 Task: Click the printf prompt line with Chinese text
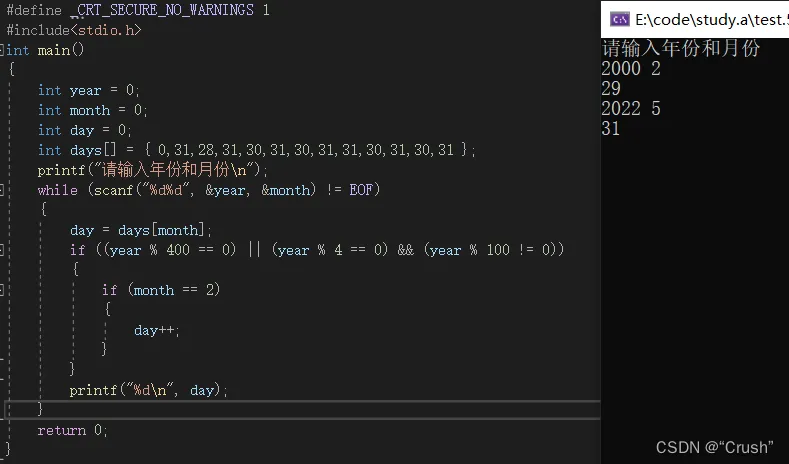pos(153,170)
